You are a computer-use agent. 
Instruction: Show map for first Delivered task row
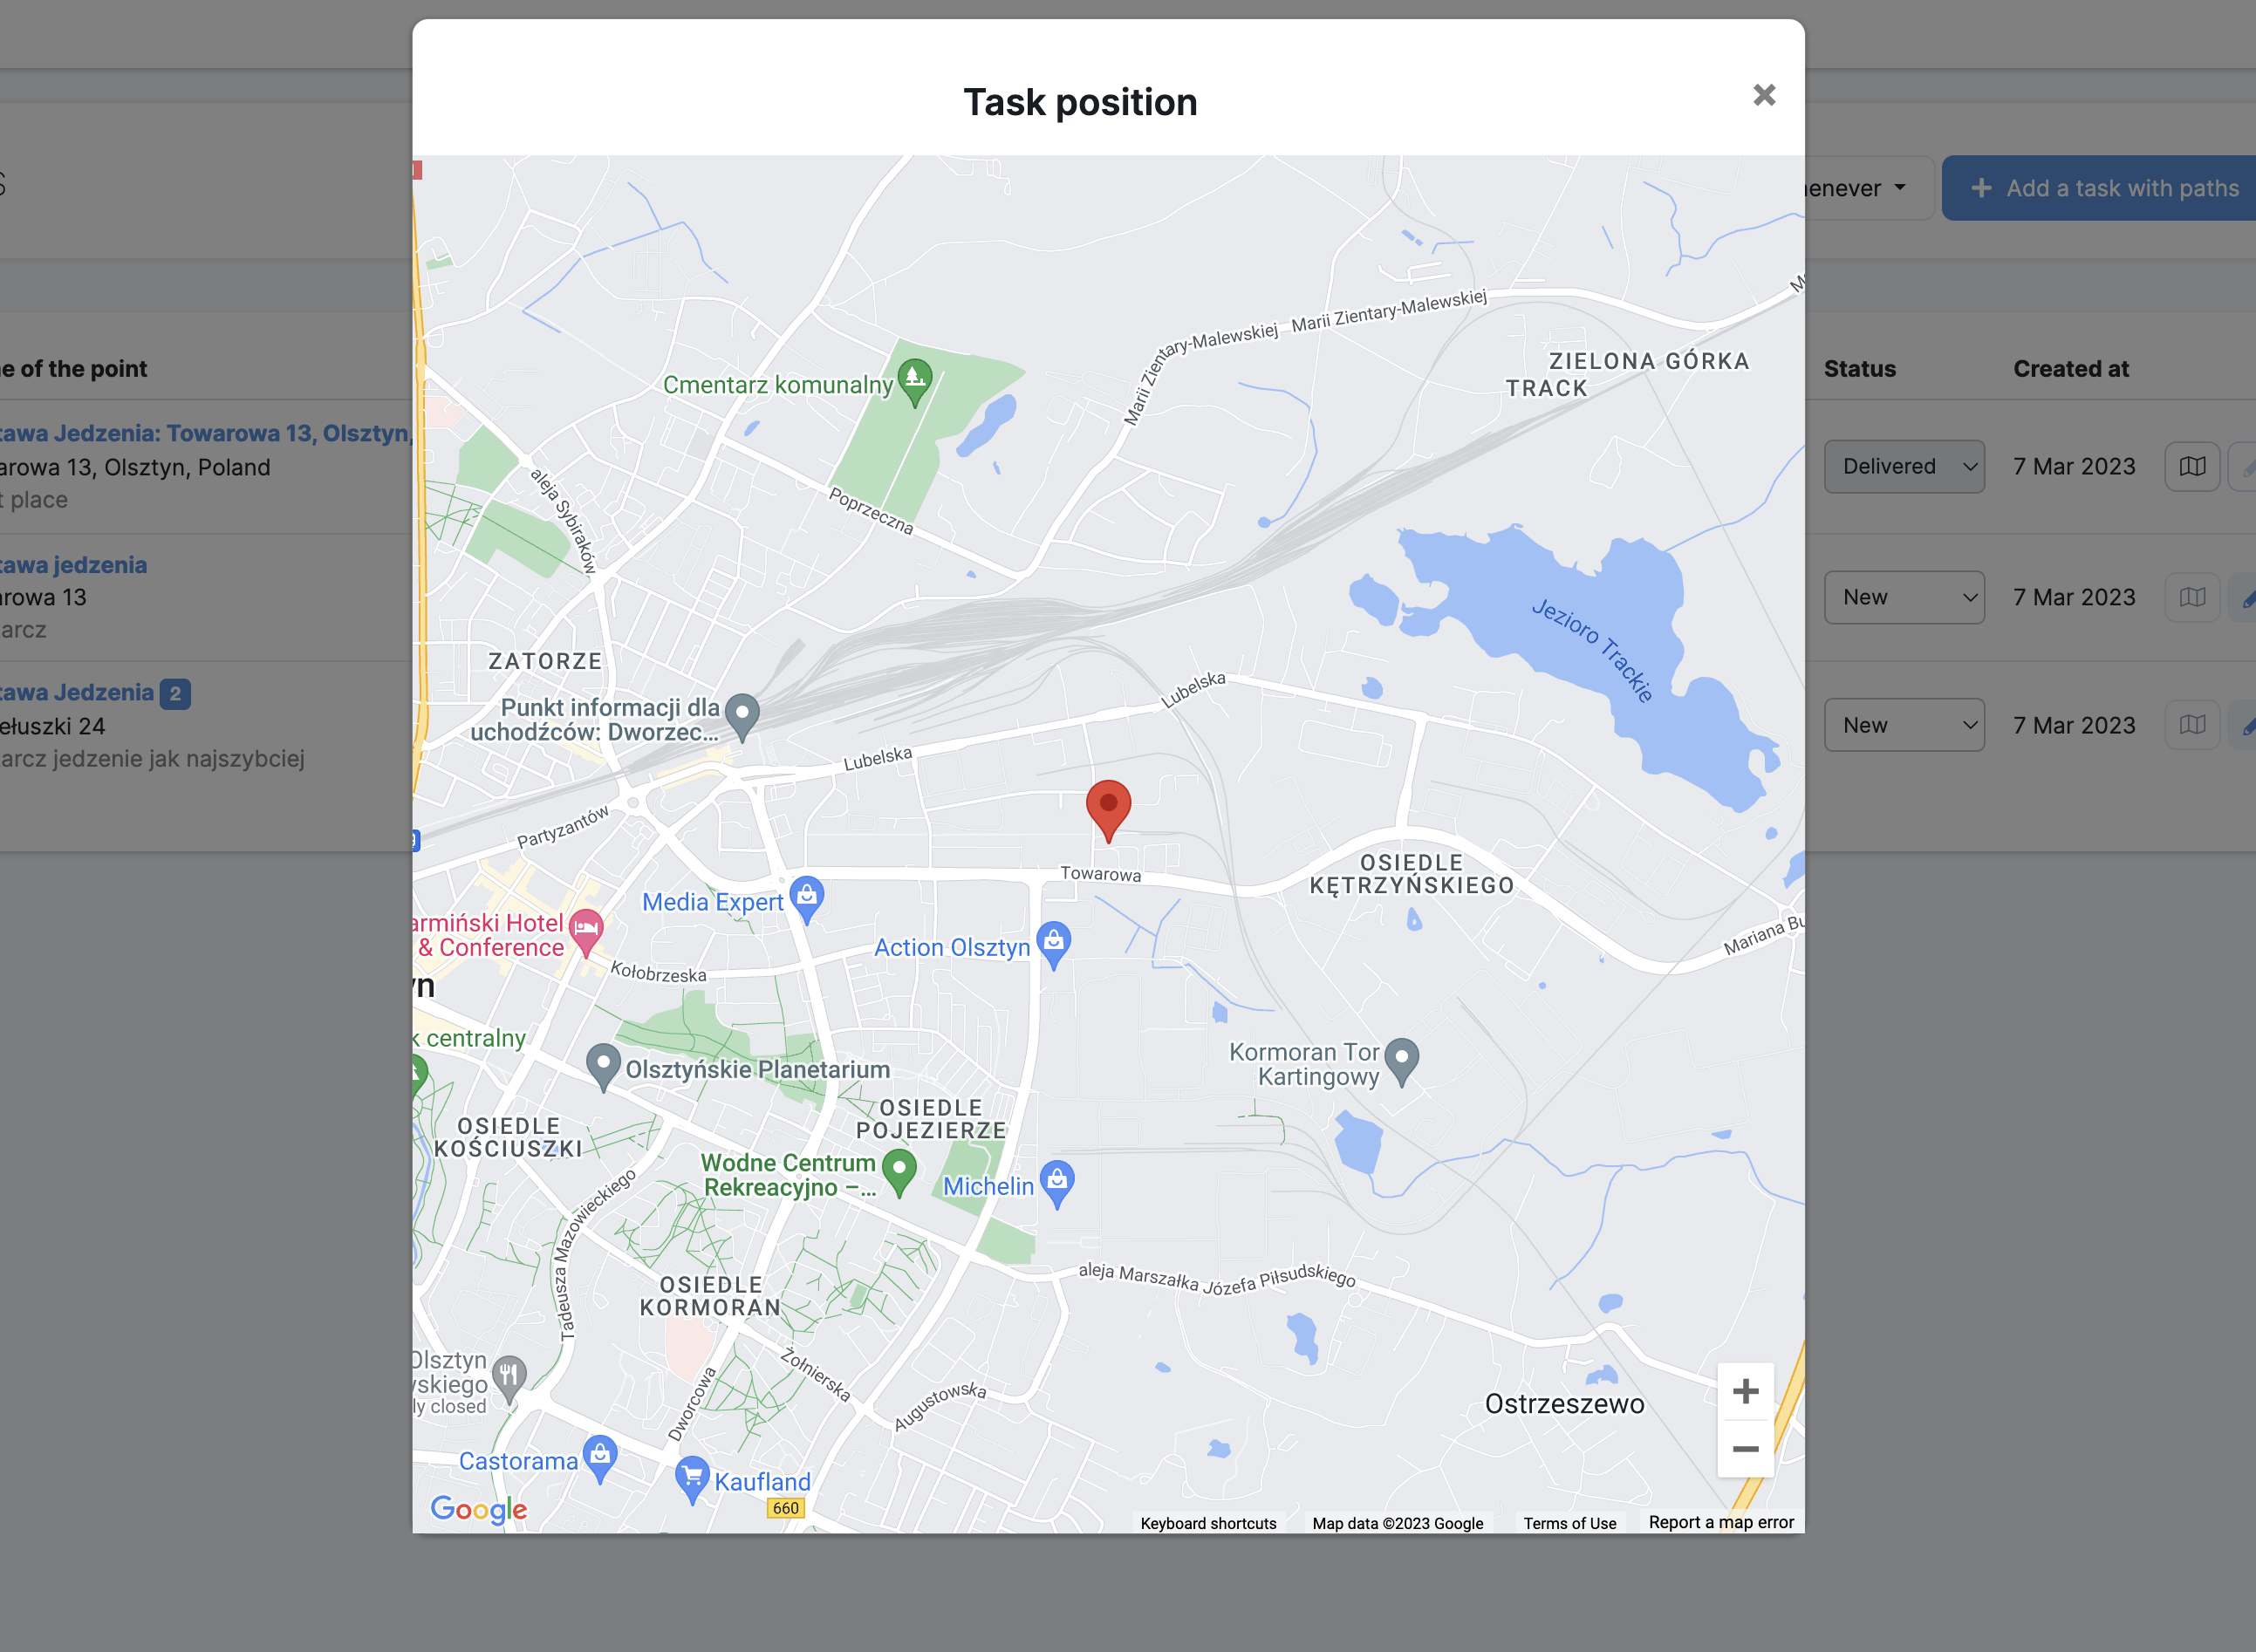point(2192,467)
